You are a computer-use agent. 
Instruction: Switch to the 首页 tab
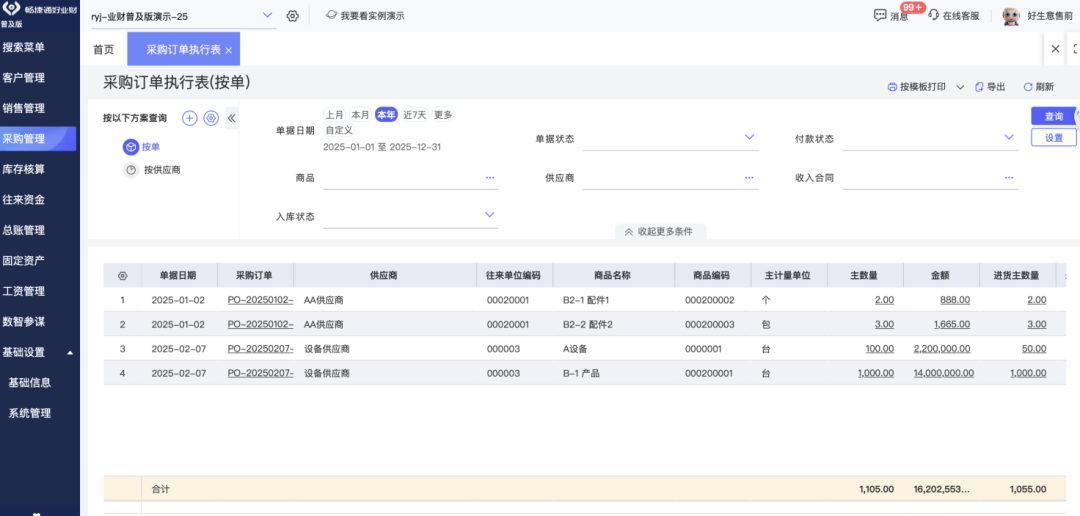tap(103, 50)
